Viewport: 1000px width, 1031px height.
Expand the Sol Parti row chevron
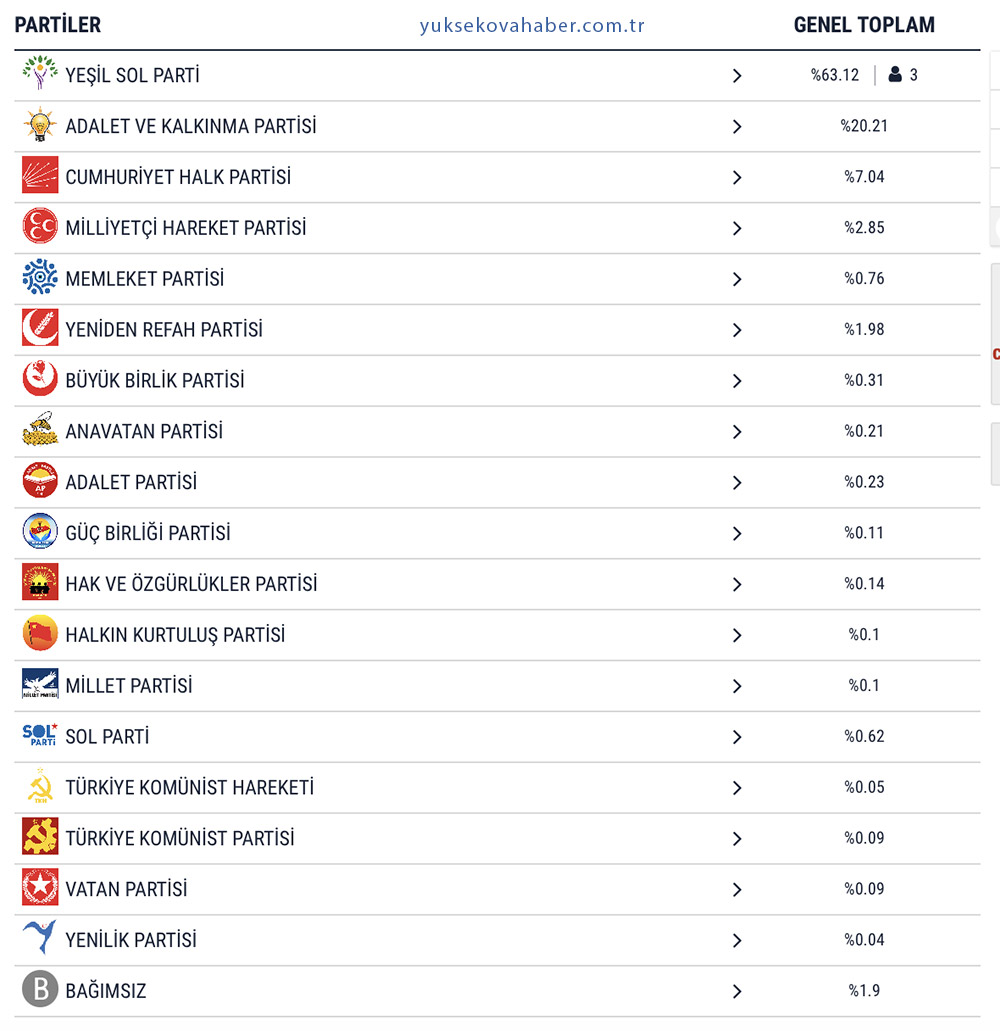click(x=737, y=737)
